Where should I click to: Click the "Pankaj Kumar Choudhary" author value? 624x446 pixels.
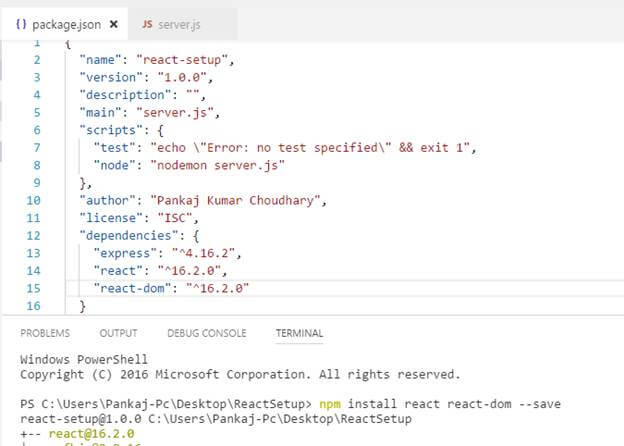(x=236, y=201)
